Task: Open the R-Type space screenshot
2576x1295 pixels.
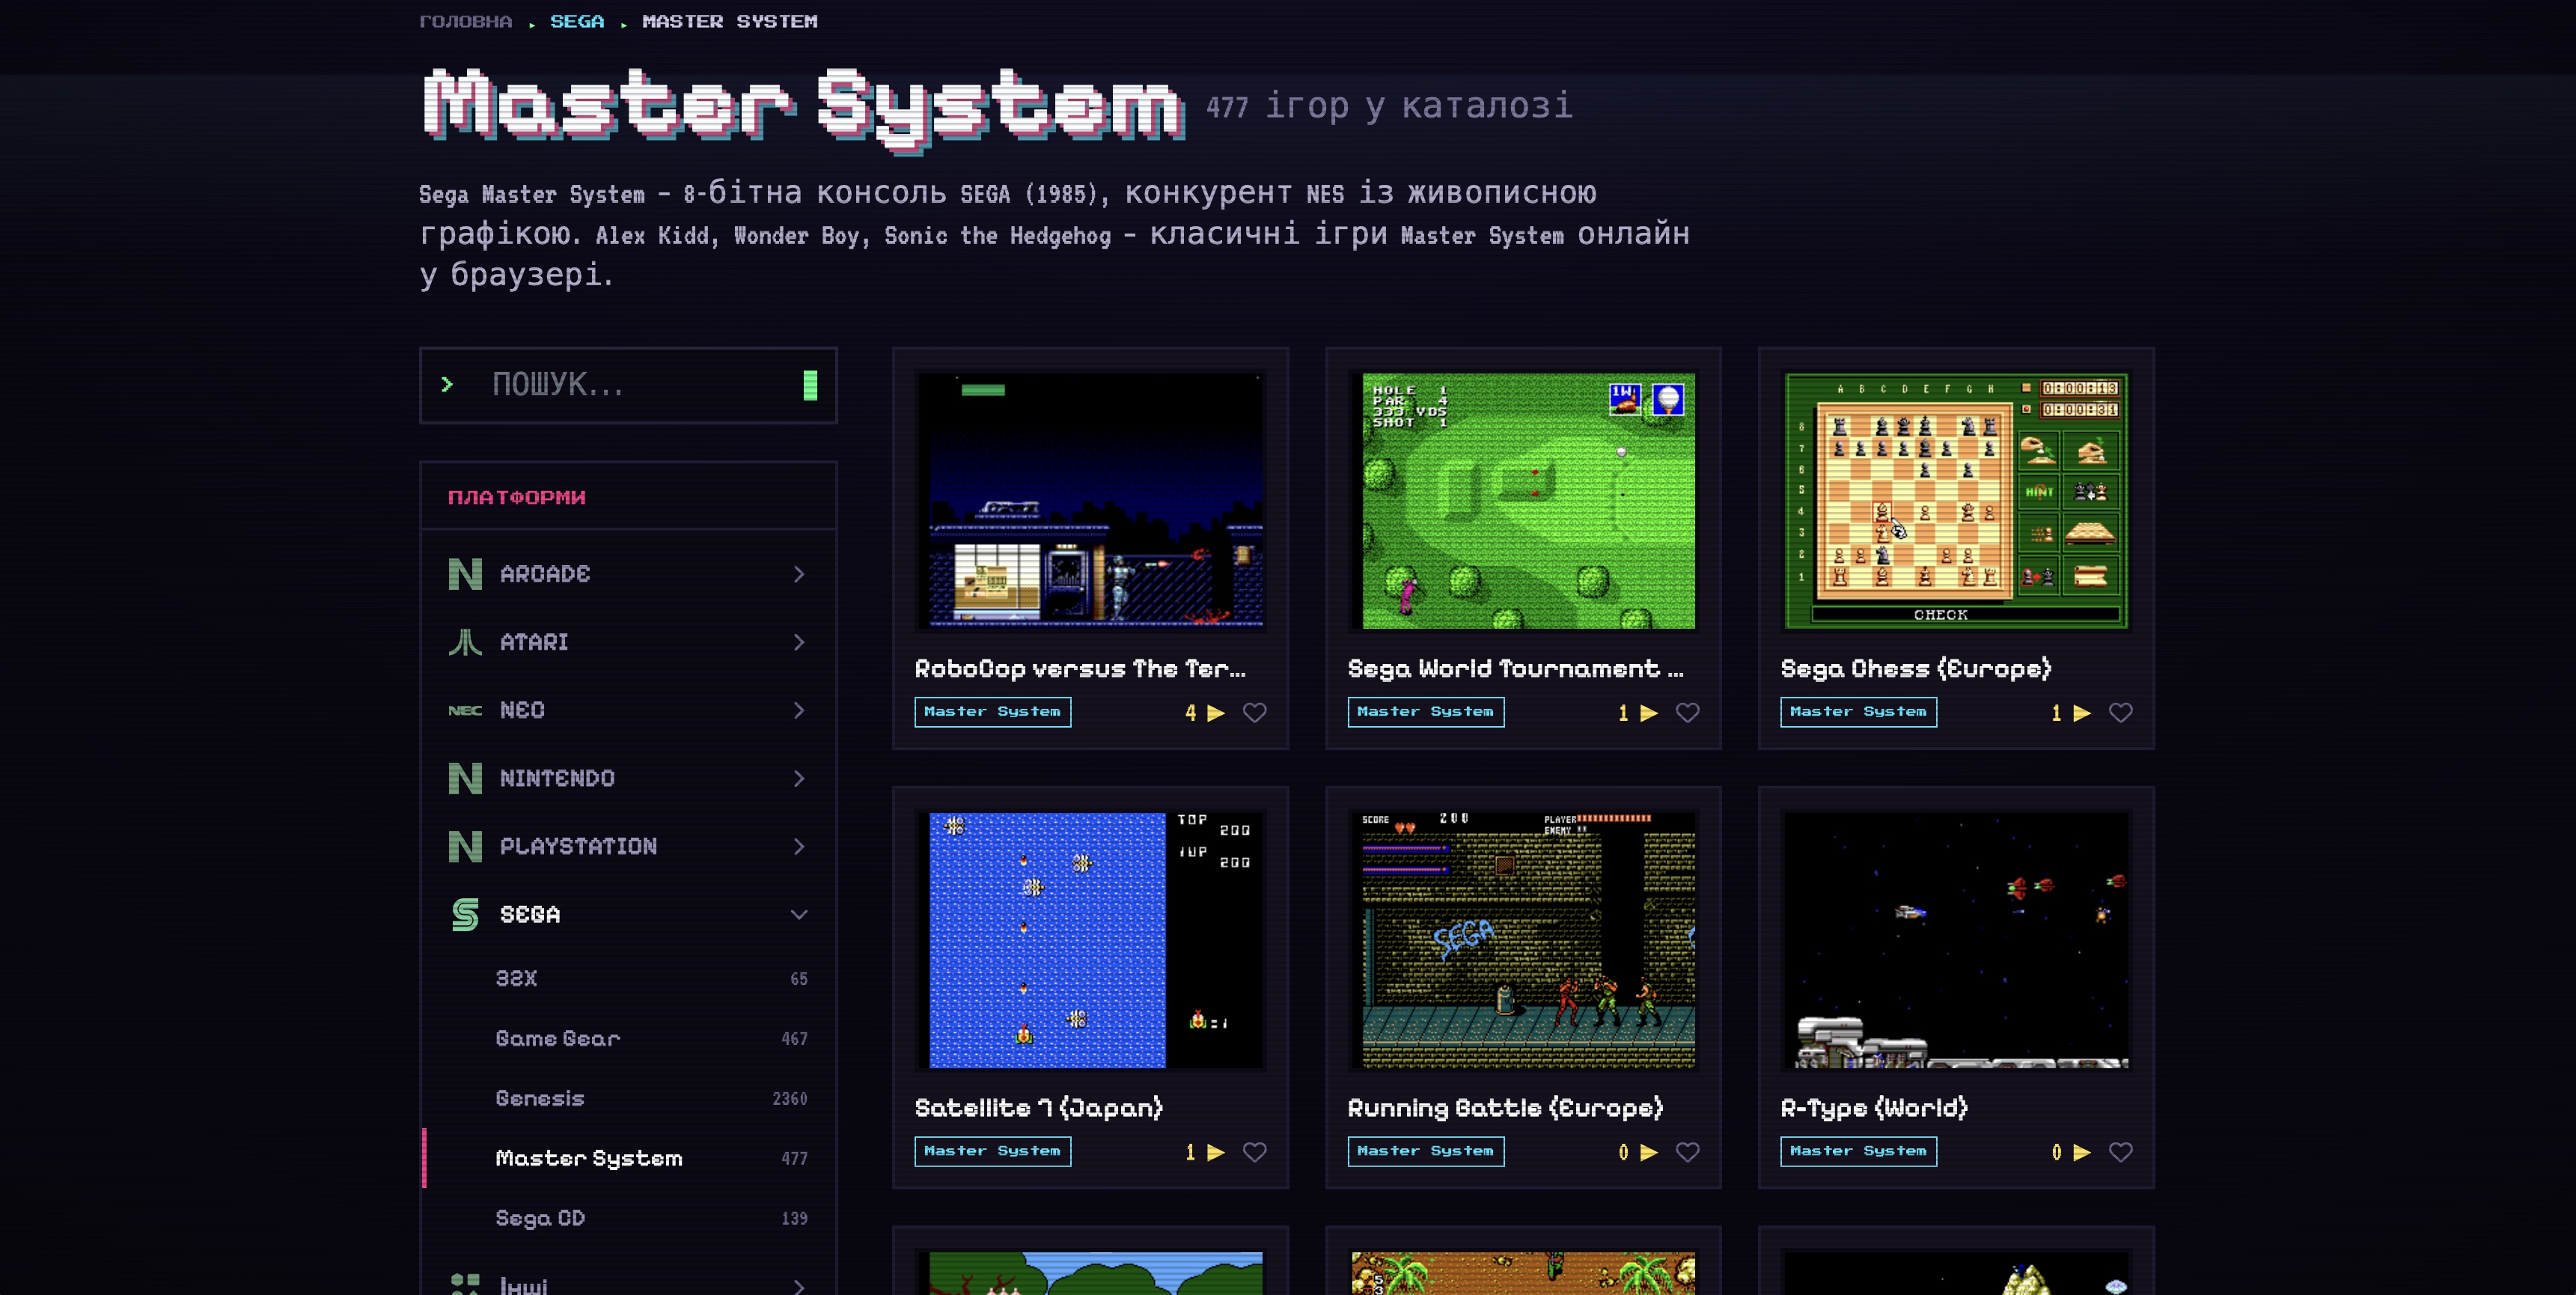Action: pyautogui.click(x=1956, y=940)
